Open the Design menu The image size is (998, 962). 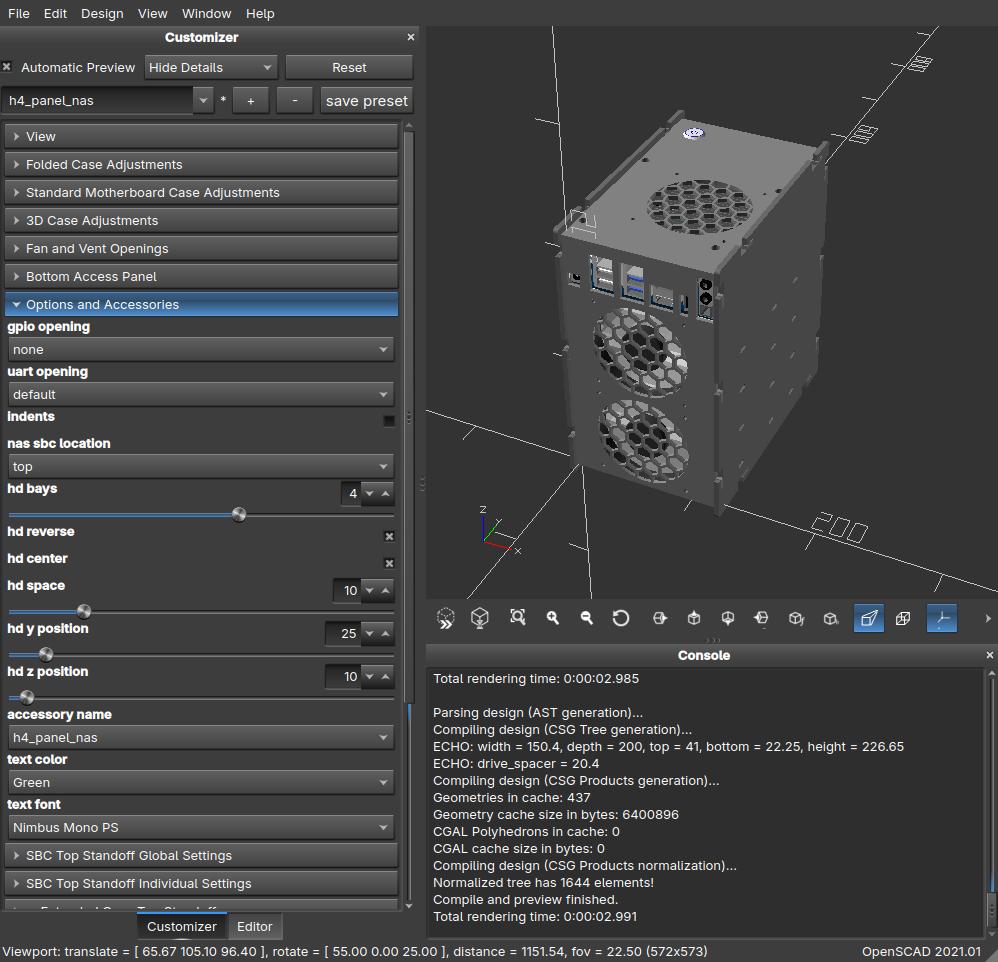102,13
